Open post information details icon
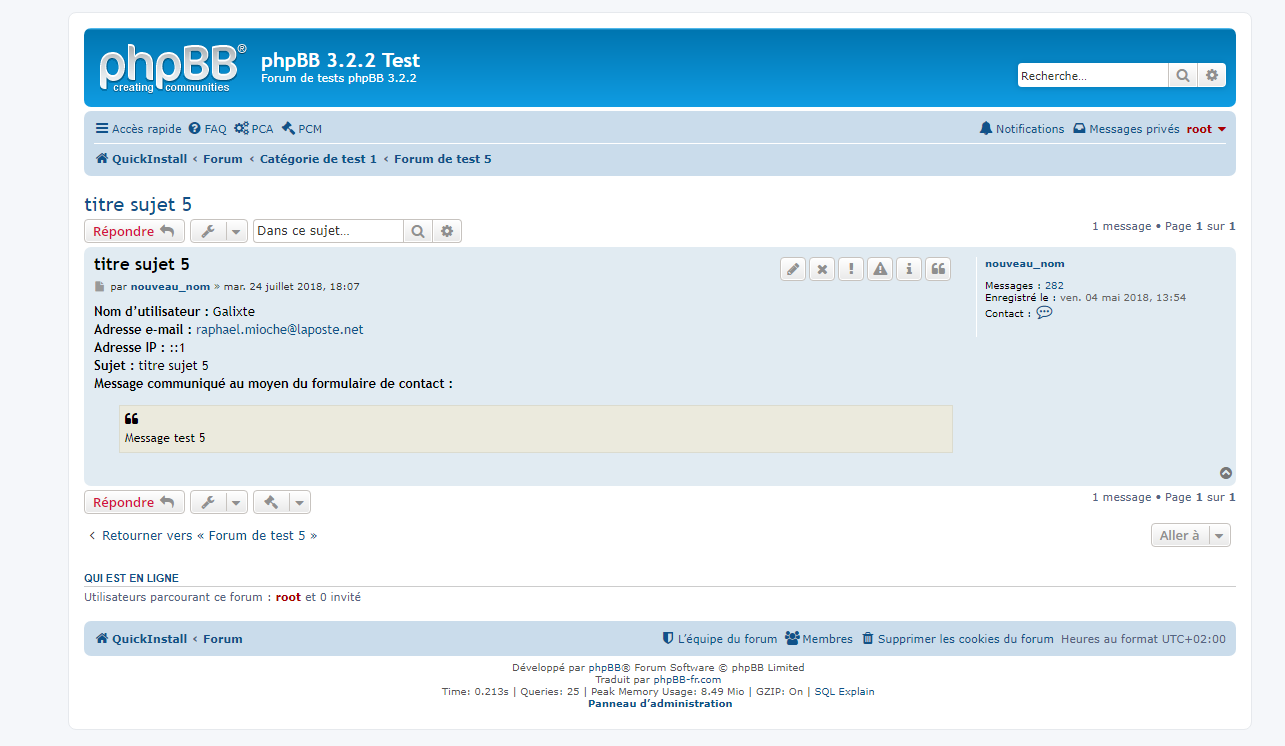 [x=909, y=269]
